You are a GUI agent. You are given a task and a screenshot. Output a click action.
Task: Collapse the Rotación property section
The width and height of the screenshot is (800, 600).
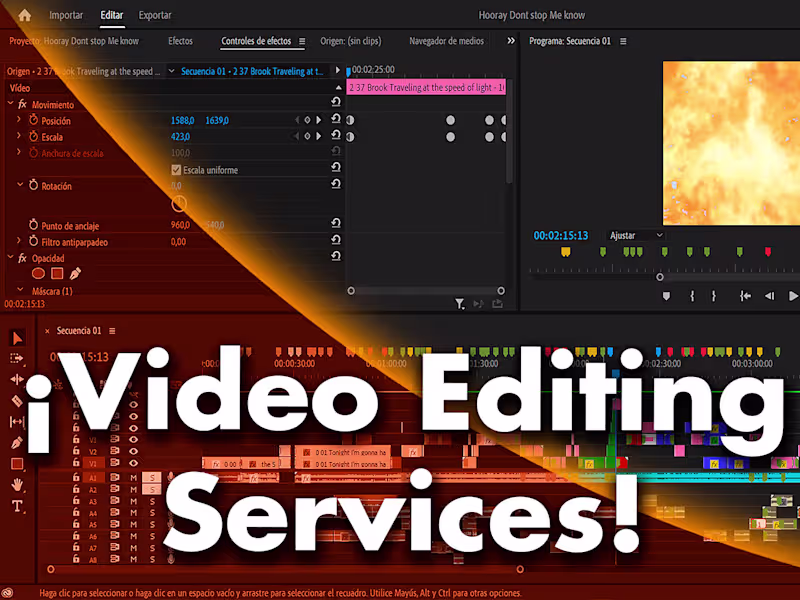coord(21,185)
